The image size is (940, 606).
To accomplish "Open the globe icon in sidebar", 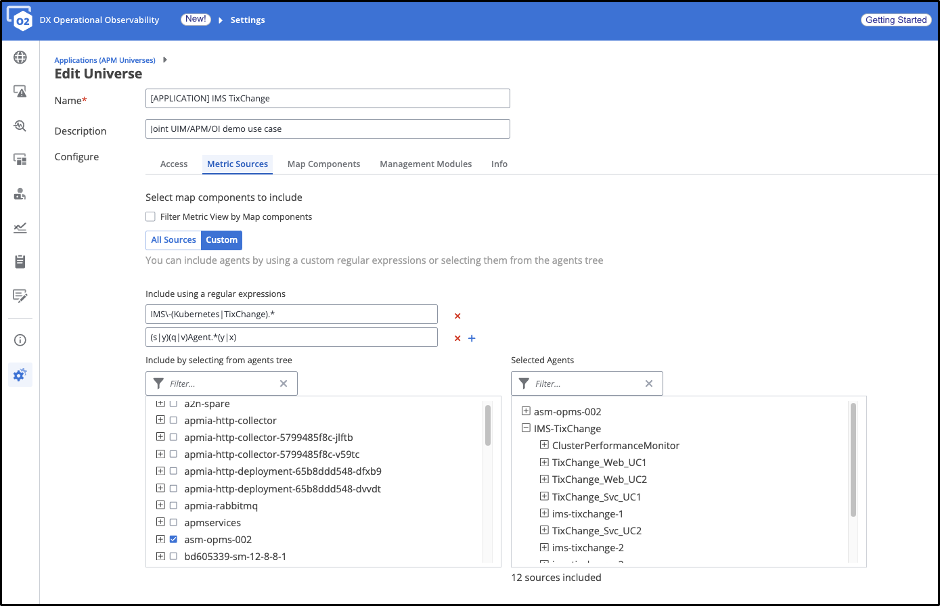I will coord(20,57).
